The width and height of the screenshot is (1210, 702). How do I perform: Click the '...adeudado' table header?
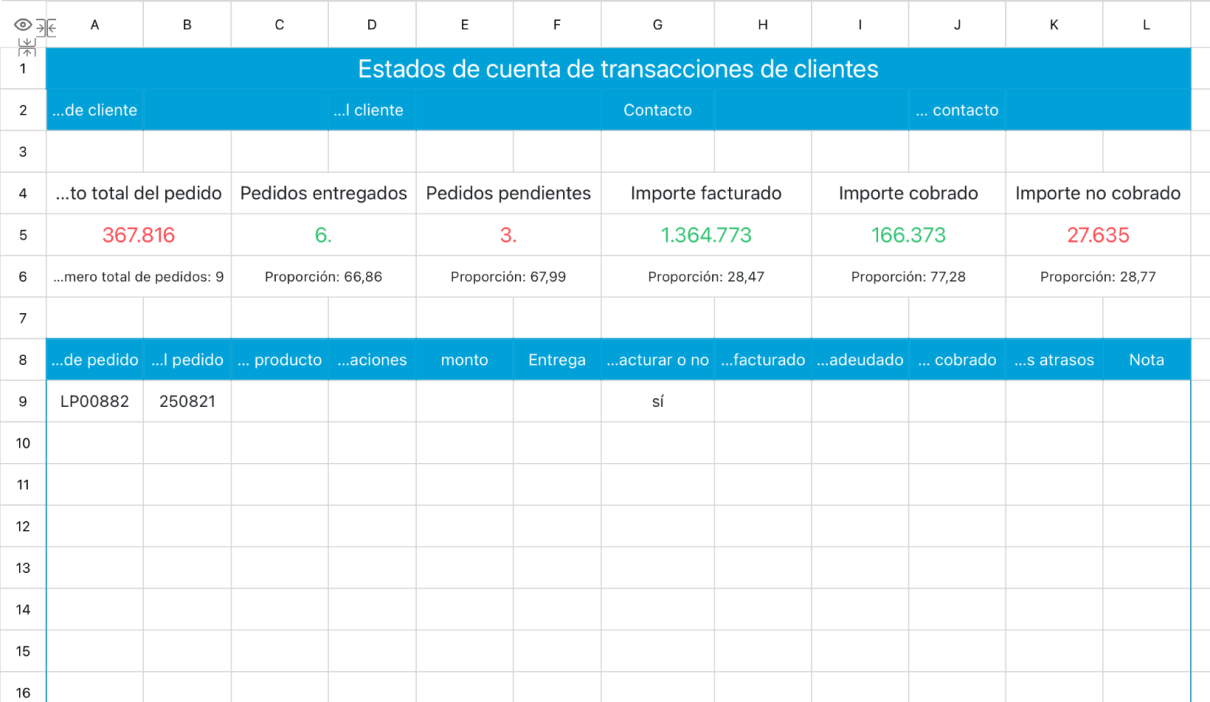pos(860,360)
